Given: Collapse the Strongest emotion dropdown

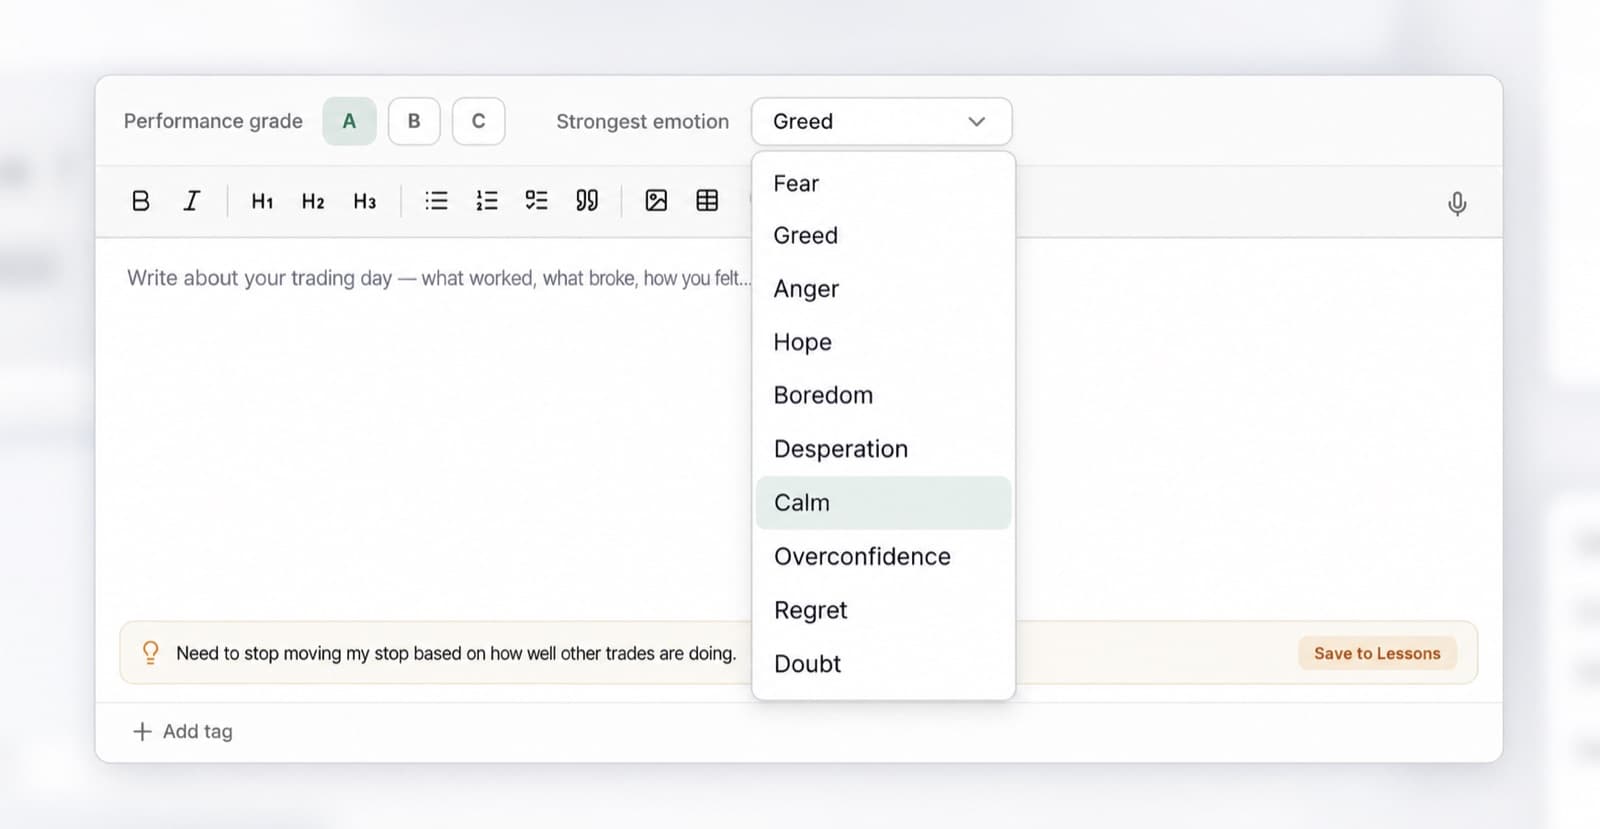Looking at the screenshot, I should [x=881, y=121].
